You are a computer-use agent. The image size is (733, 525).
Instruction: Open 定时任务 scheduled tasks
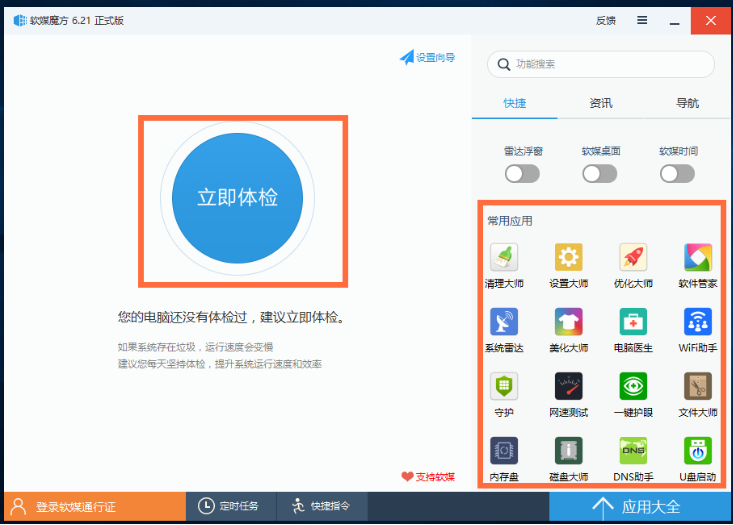[231, 506]
